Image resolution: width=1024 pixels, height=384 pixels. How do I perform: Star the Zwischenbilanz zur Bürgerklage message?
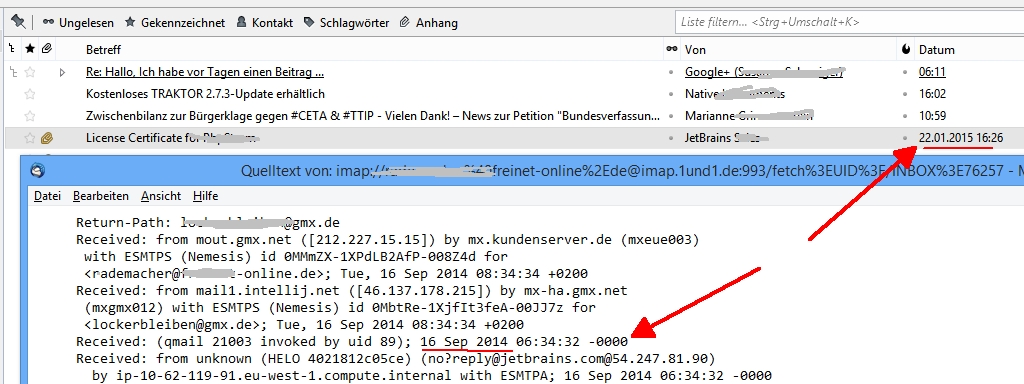tap(29, 116)
